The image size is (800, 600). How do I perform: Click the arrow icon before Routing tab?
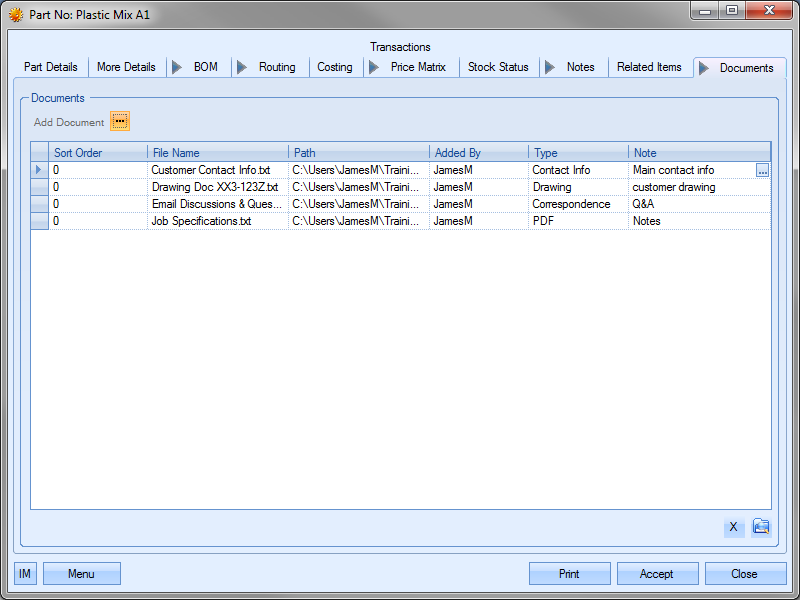coord(242,67)
